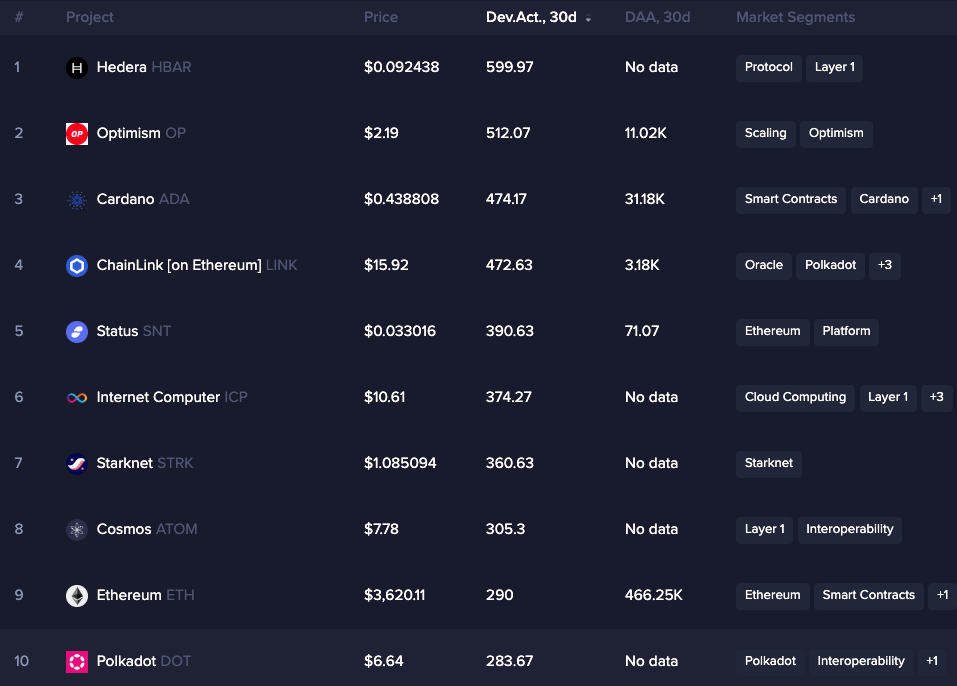This screenshot has height=686, width=957.
Task: Click the price $15.92
Action: pyautogui.click(x=386, y=265)
